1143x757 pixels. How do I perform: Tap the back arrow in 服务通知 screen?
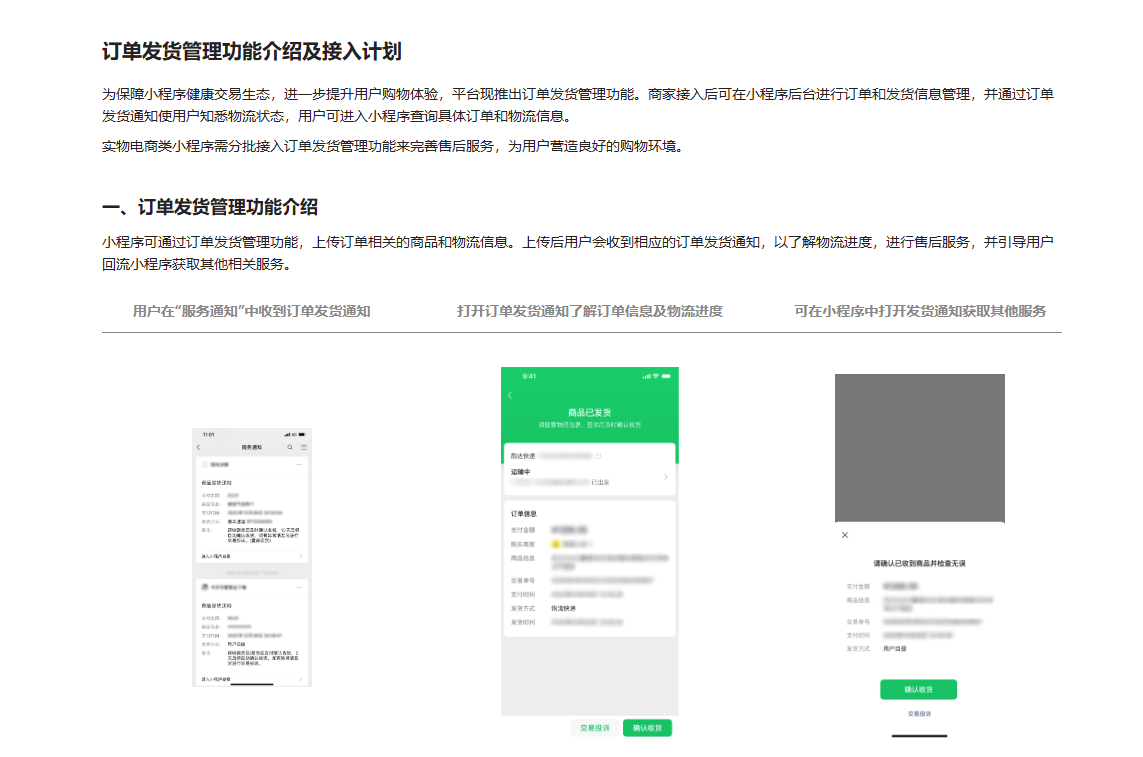198,447
